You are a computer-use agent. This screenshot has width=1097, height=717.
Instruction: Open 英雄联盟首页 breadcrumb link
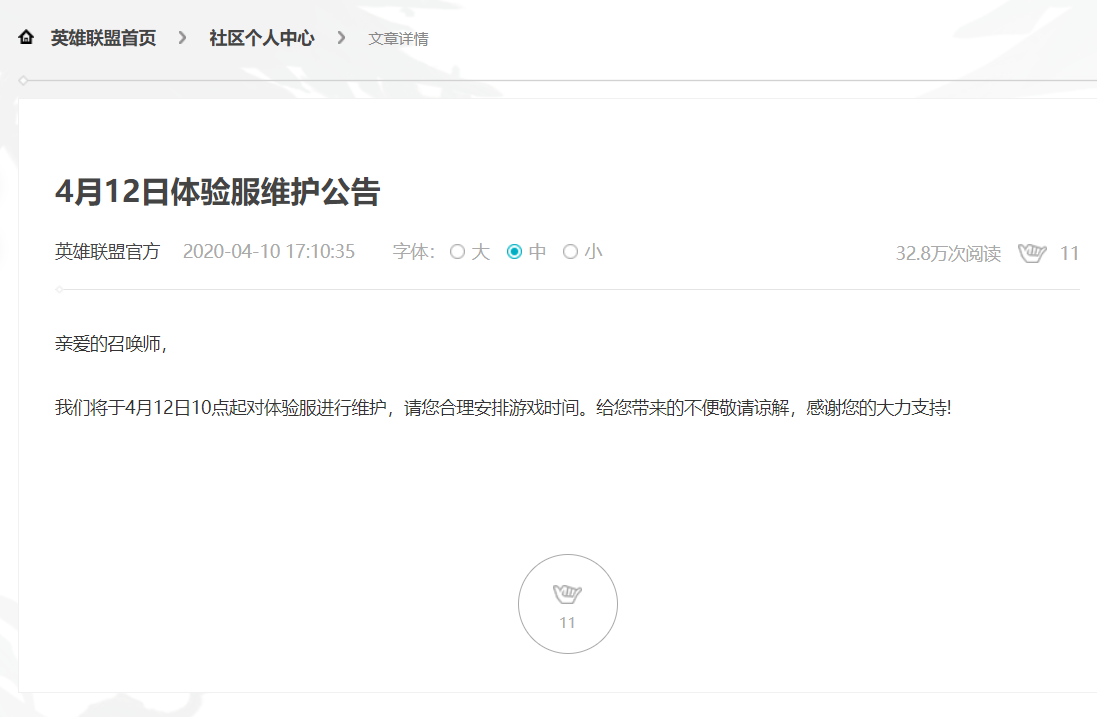[104, 38]
